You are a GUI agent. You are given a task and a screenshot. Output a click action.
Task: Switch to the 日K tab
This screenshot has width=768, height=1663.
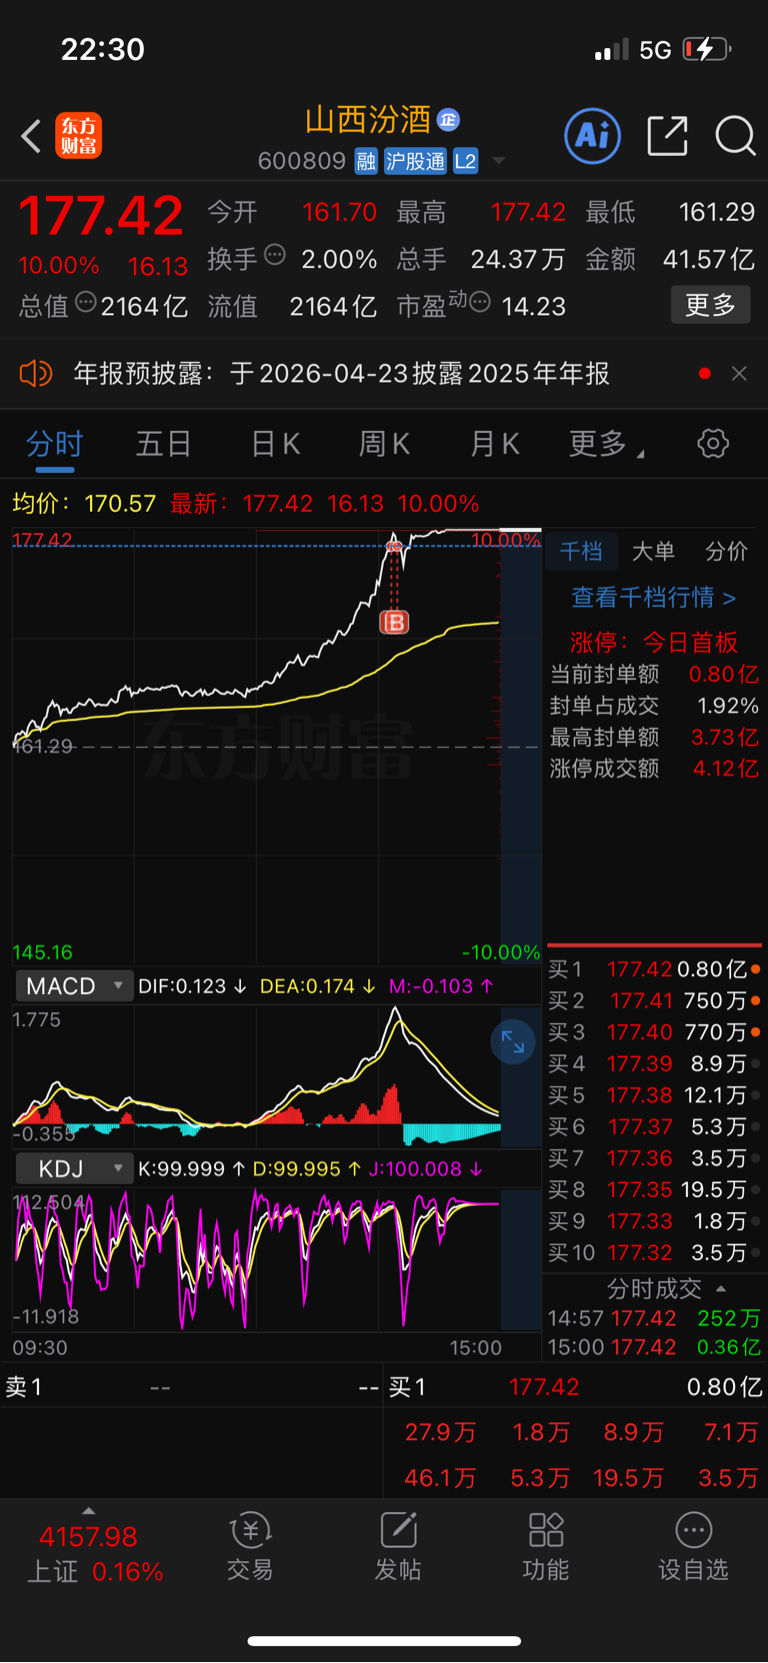[275, 443]
